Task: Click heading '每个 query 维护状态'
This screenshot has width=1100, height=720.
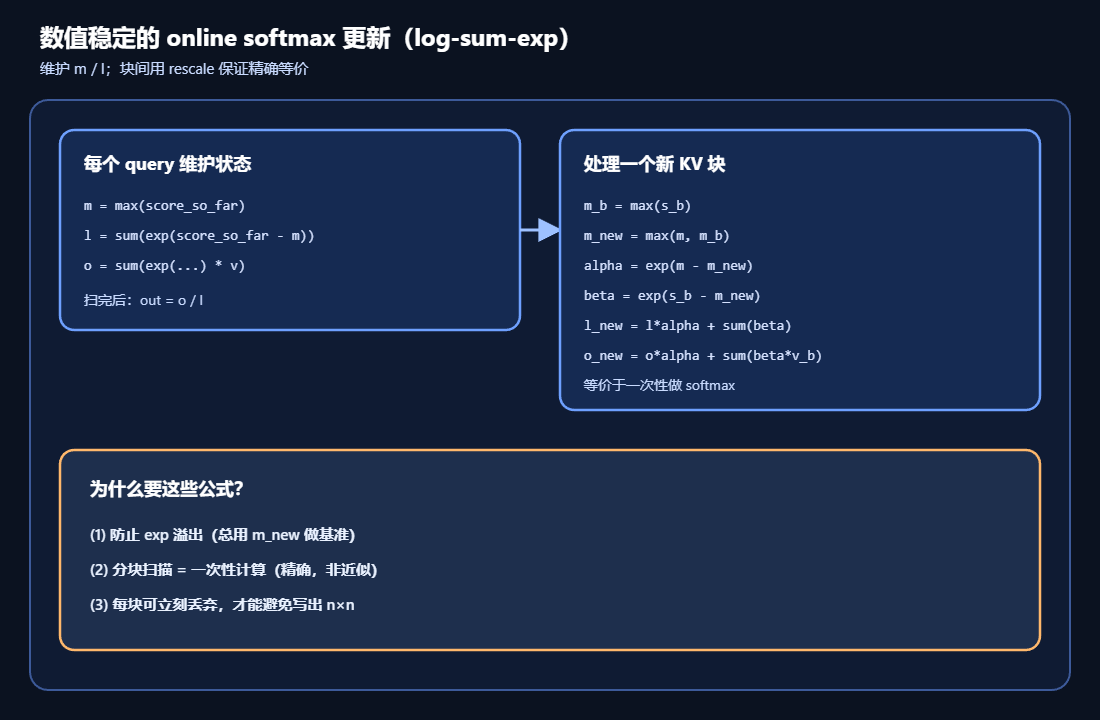Action: click(x=167, y=164)
